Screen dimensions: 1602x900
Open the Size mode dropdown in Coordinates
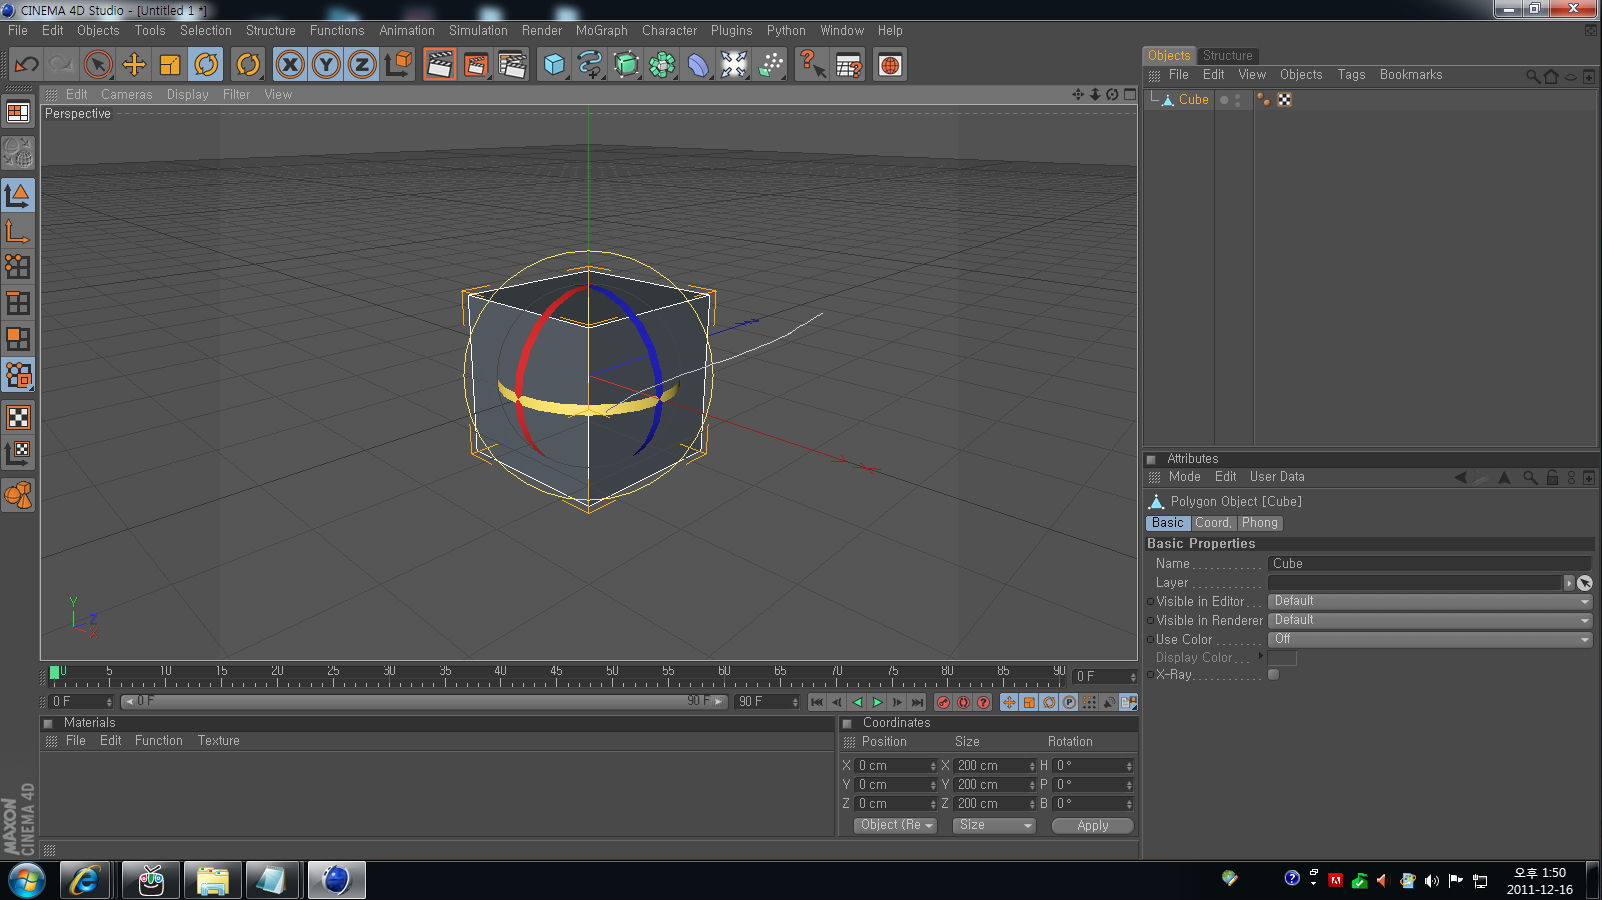click(x=994, y=826)
